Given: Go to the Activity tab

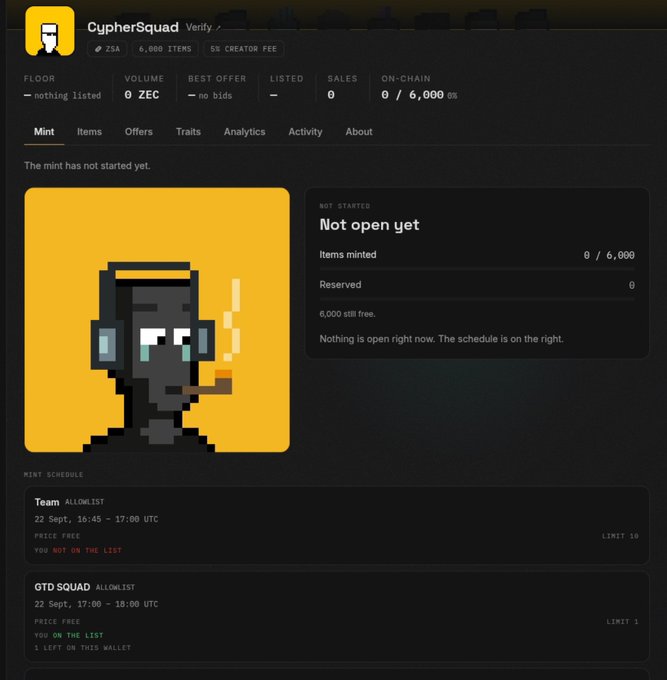Looking at the screenshot, I should coord(305,132).
